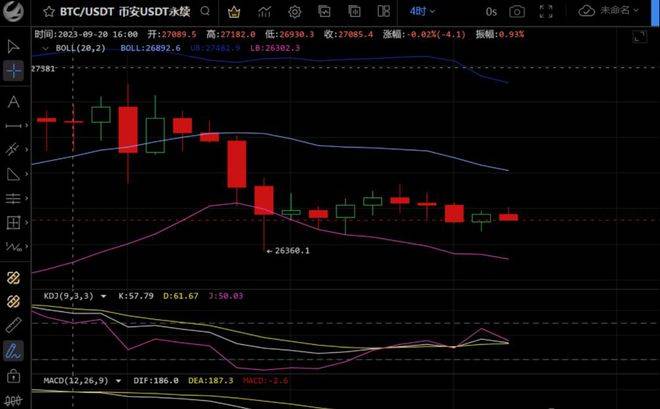Expand the grid box tool chevron
The image size is (660, 409).
click(27, 222)
